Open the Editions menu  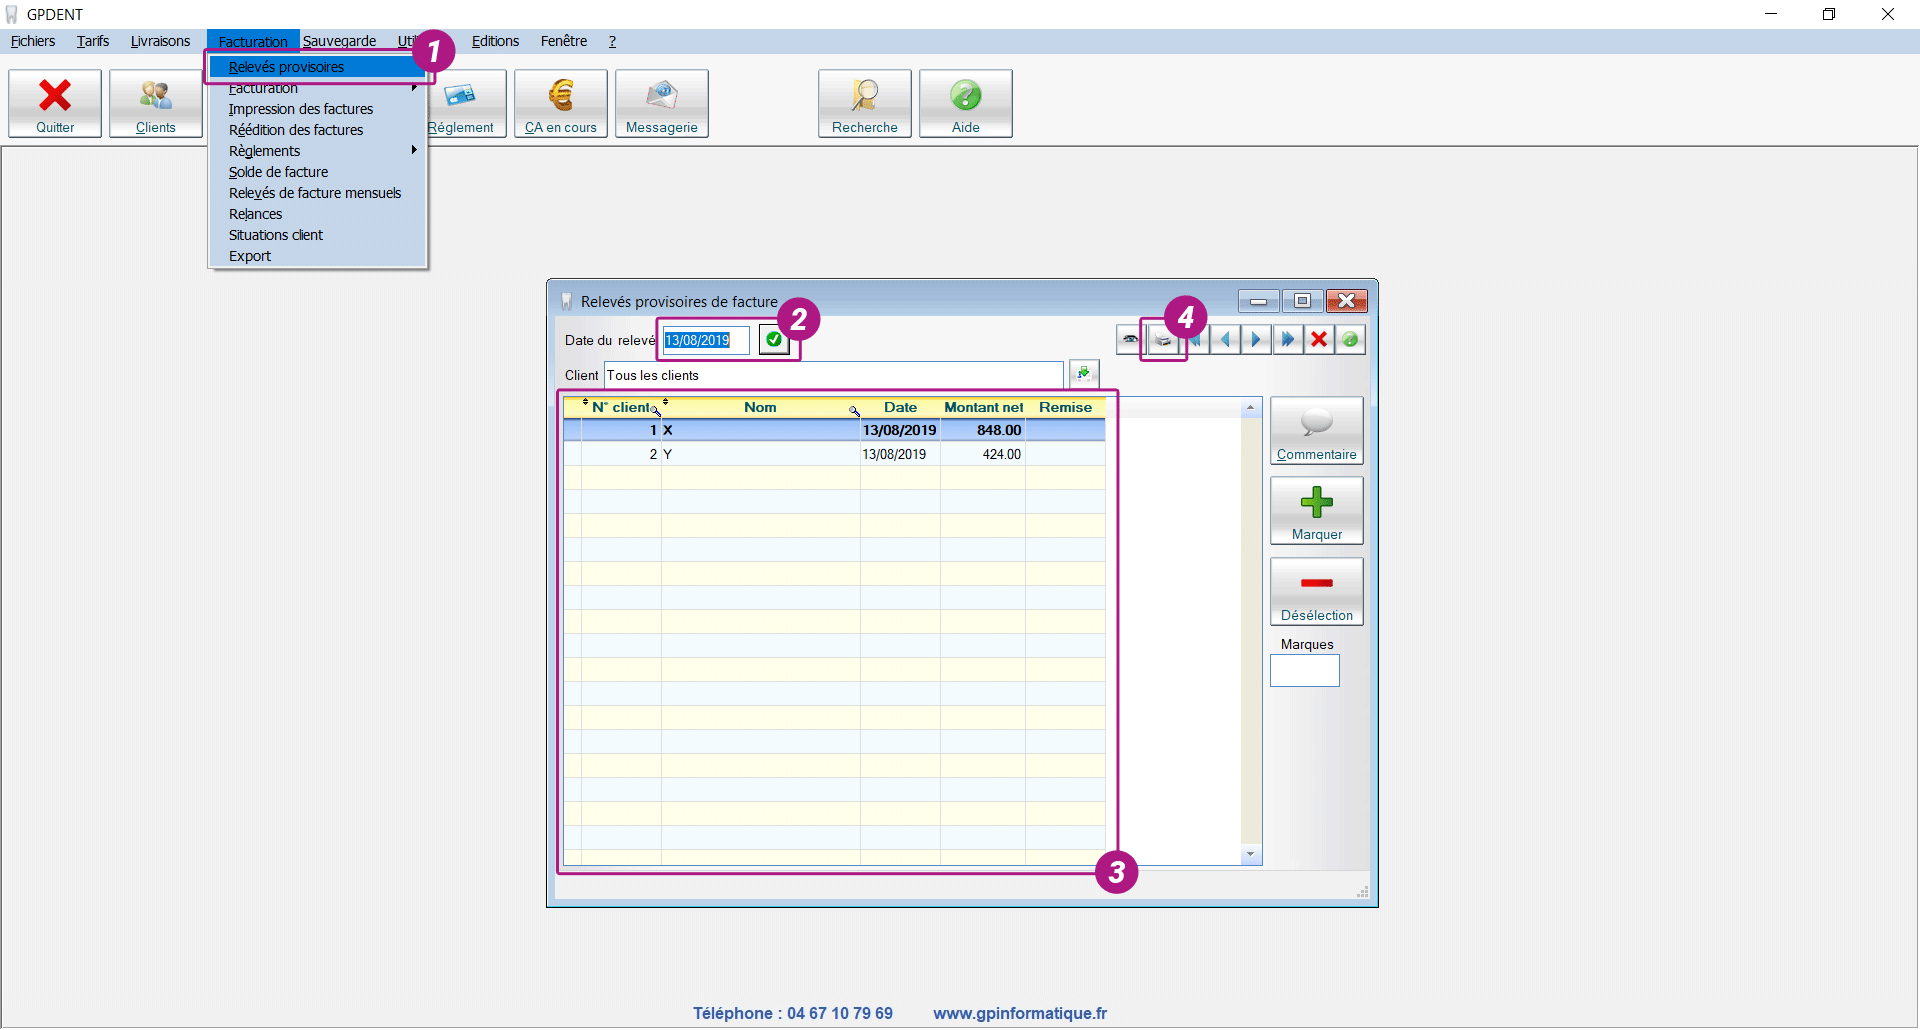495,41
